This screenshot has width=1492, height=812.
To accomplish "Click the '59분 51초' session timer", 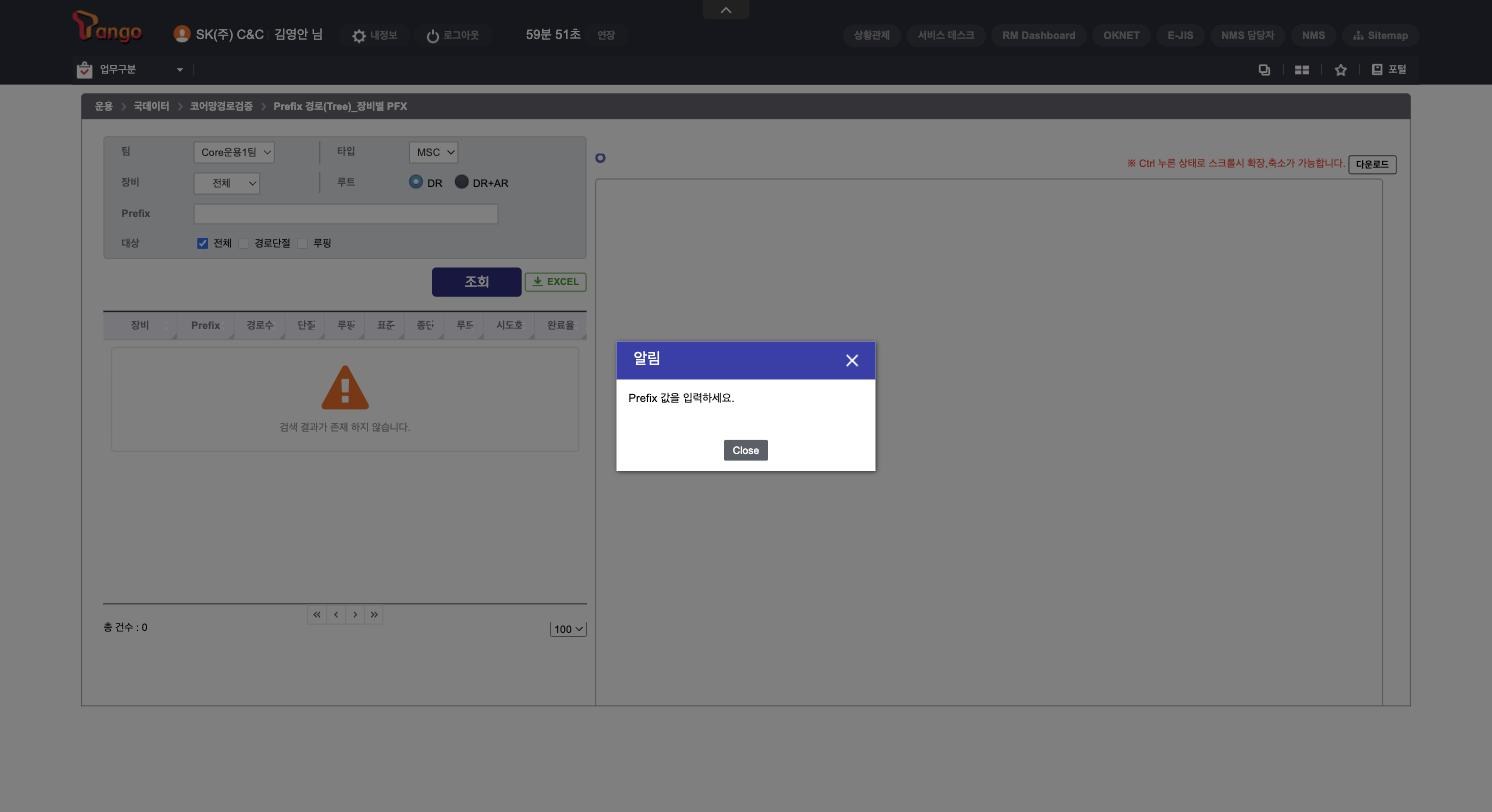I will 553,35.
